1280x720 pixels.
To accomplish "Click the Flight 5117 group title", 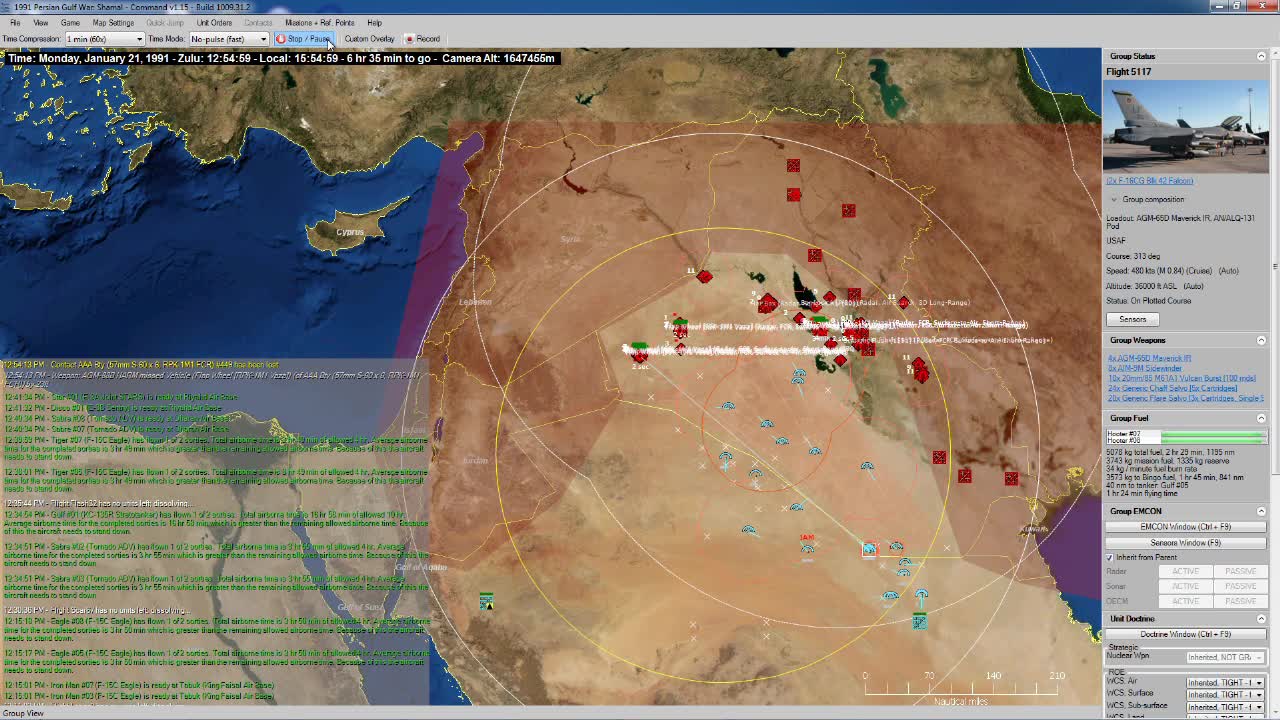I will click(1128, 72).
